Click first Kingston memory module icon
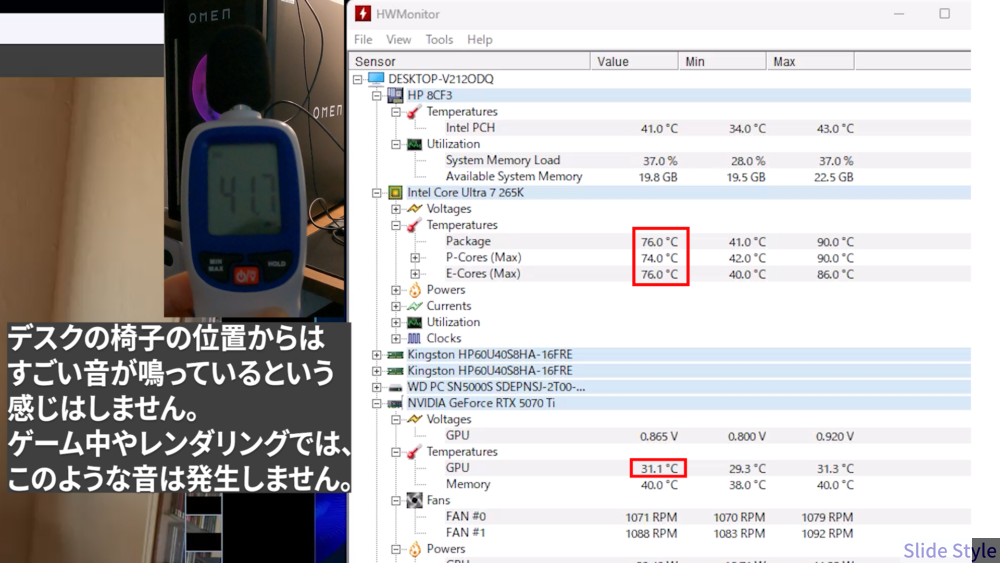Viewport: 1000px width, 563px height. click(395, 355)
